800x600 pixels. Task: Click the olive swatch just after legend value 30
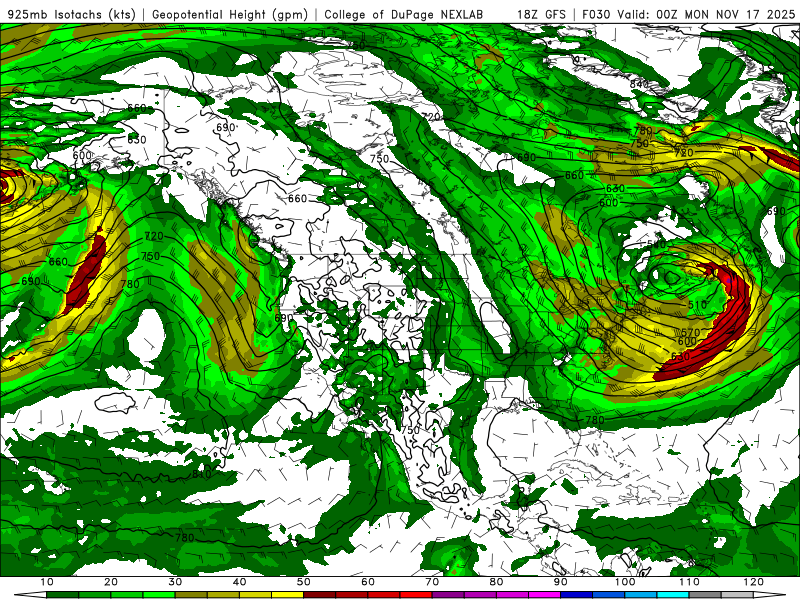click(191, 595)
